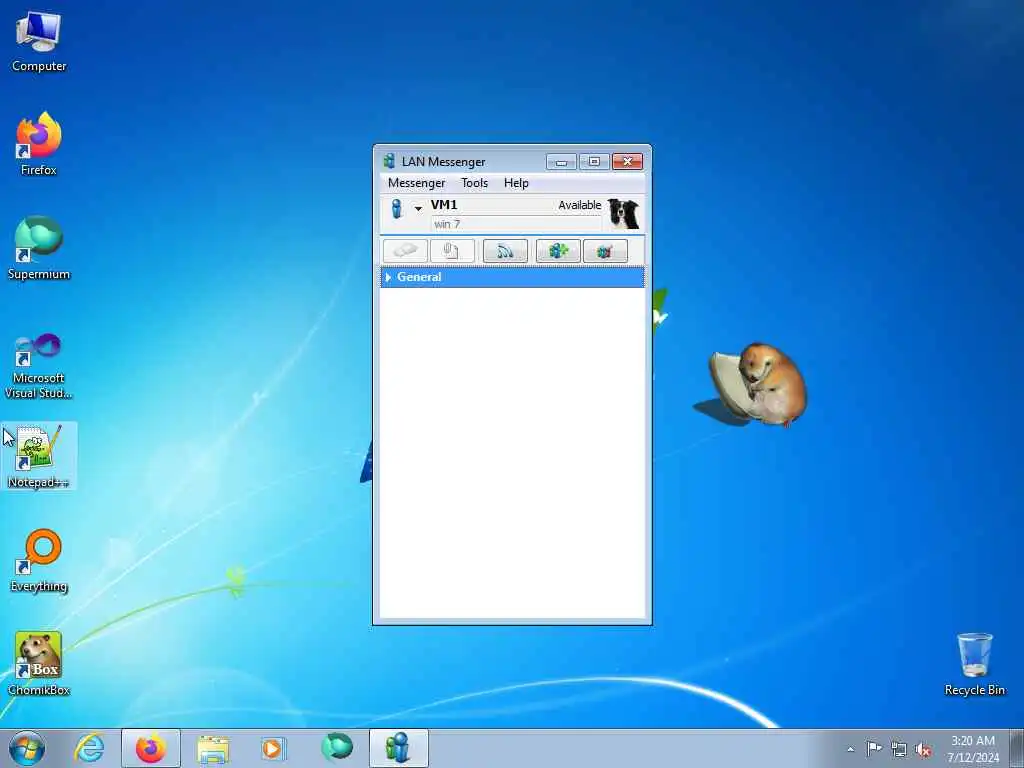
Task: Close the LAN Messenger window
Action: point(628,161)
